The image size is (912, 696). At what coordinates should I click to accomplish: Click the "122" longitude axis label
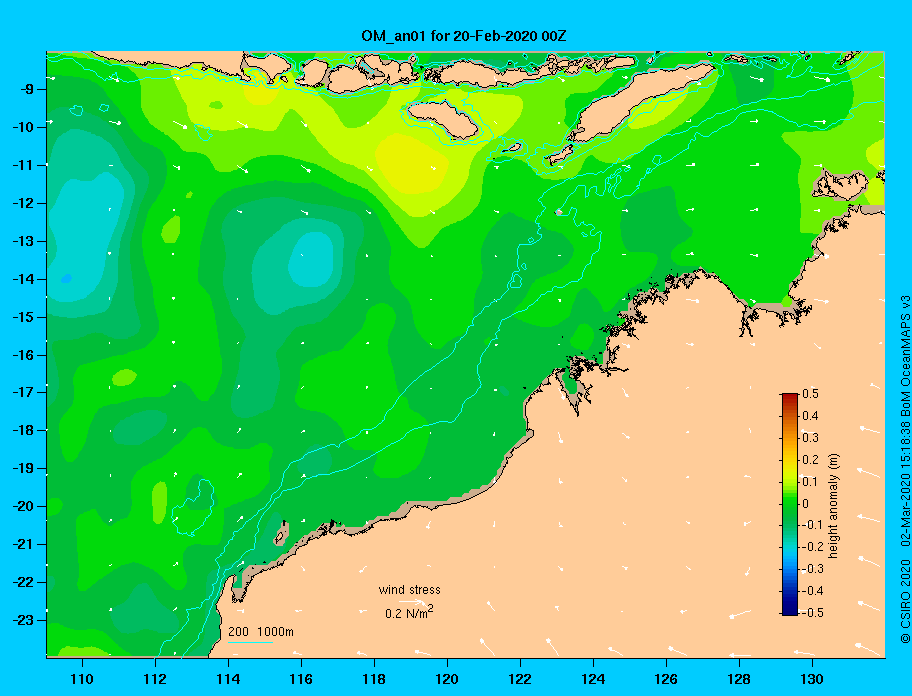coord(520,679)
